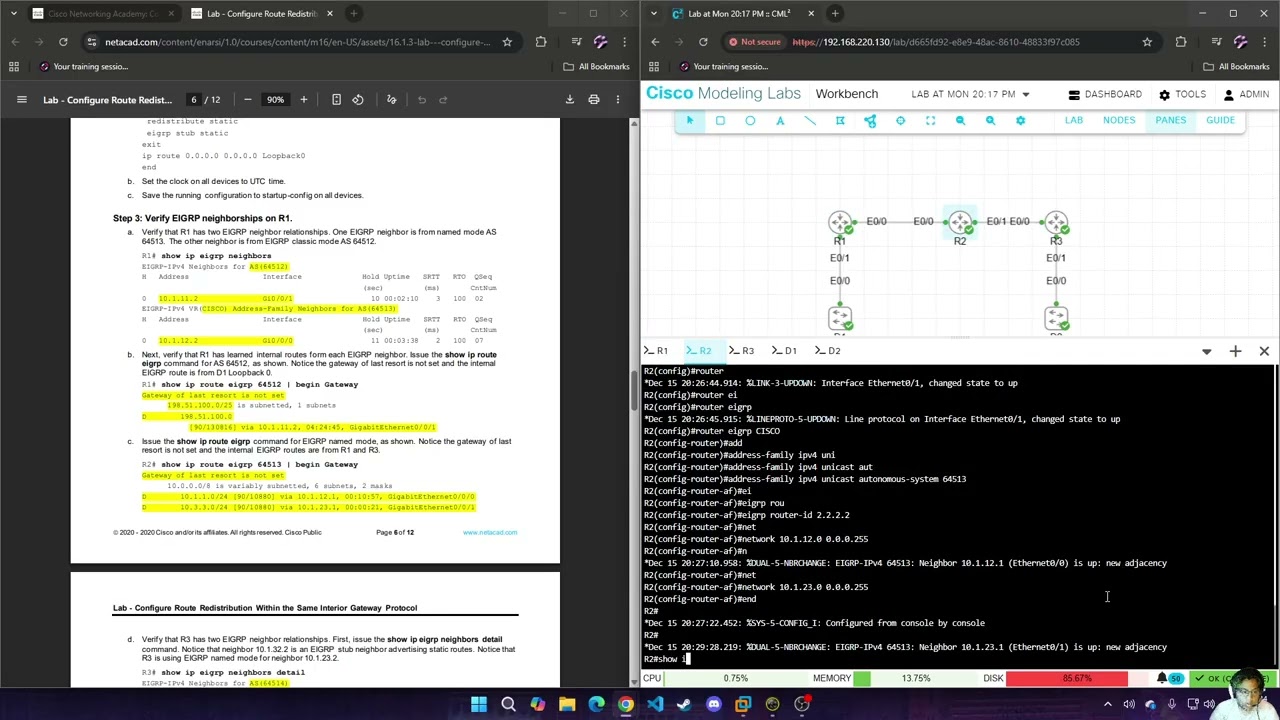Click the PDF vertical scrollbar thumb
Screen dimensions: 1280x720
pyautogui.click(x=634, y=391)
